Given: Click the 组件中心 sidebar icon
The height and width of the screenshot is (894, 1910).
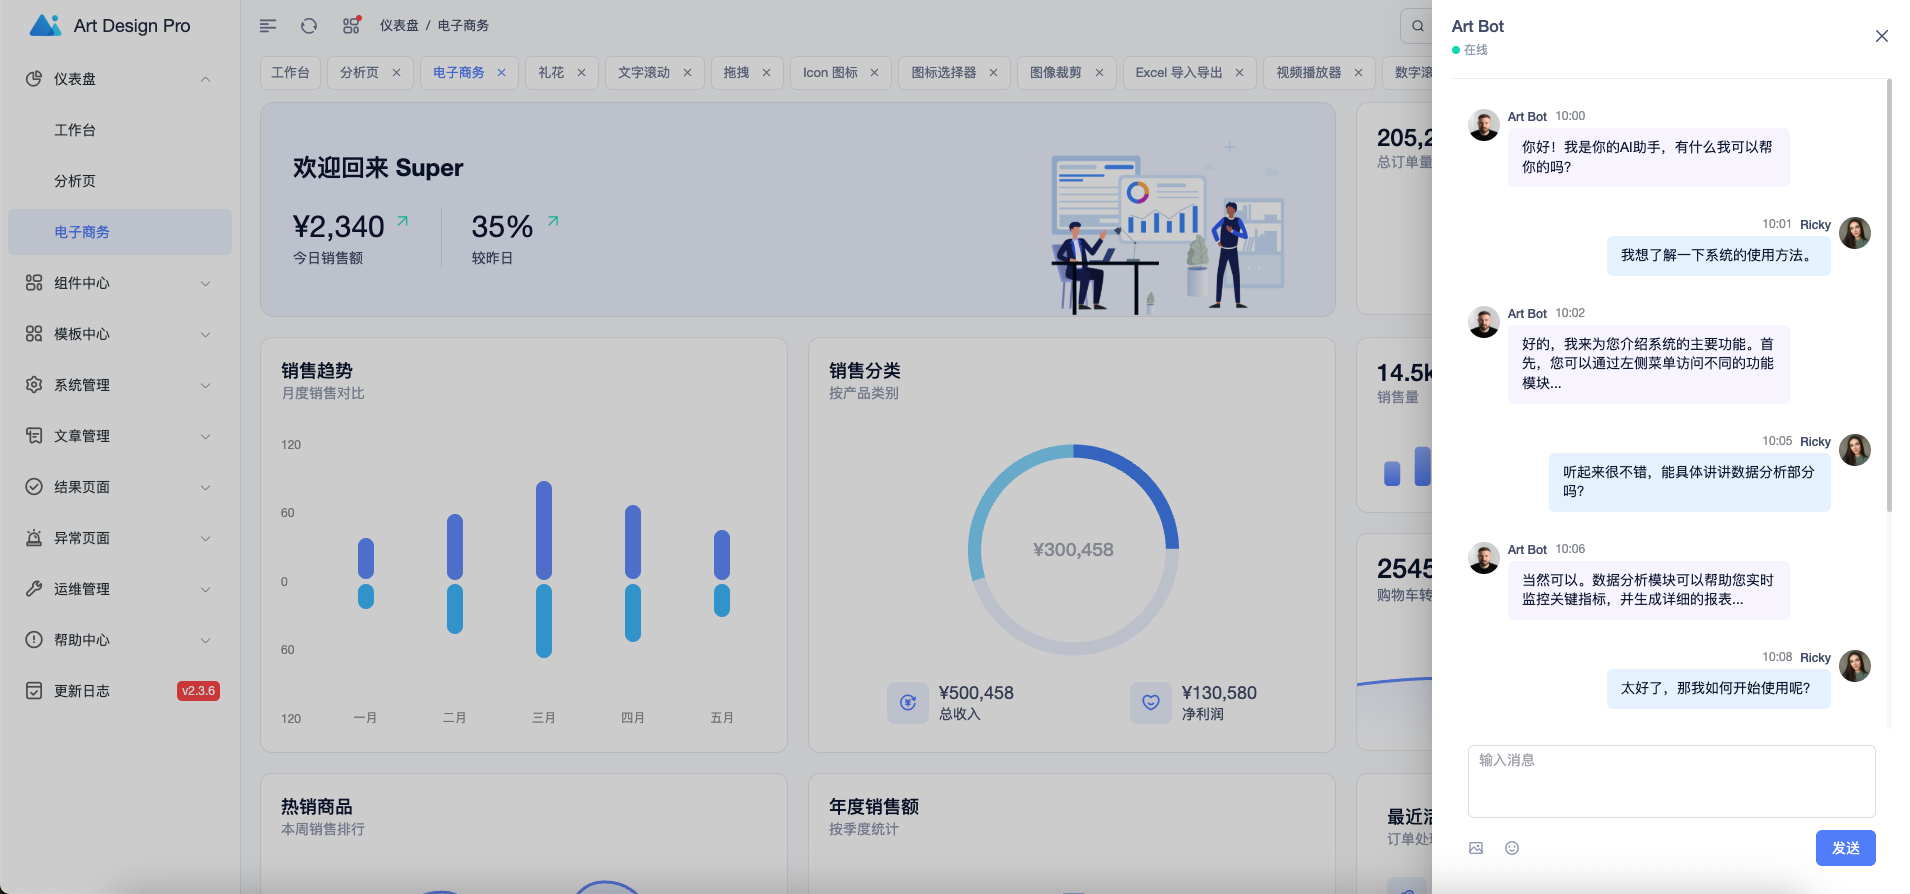Looking at the screenshot, I should tap(34, 283).
